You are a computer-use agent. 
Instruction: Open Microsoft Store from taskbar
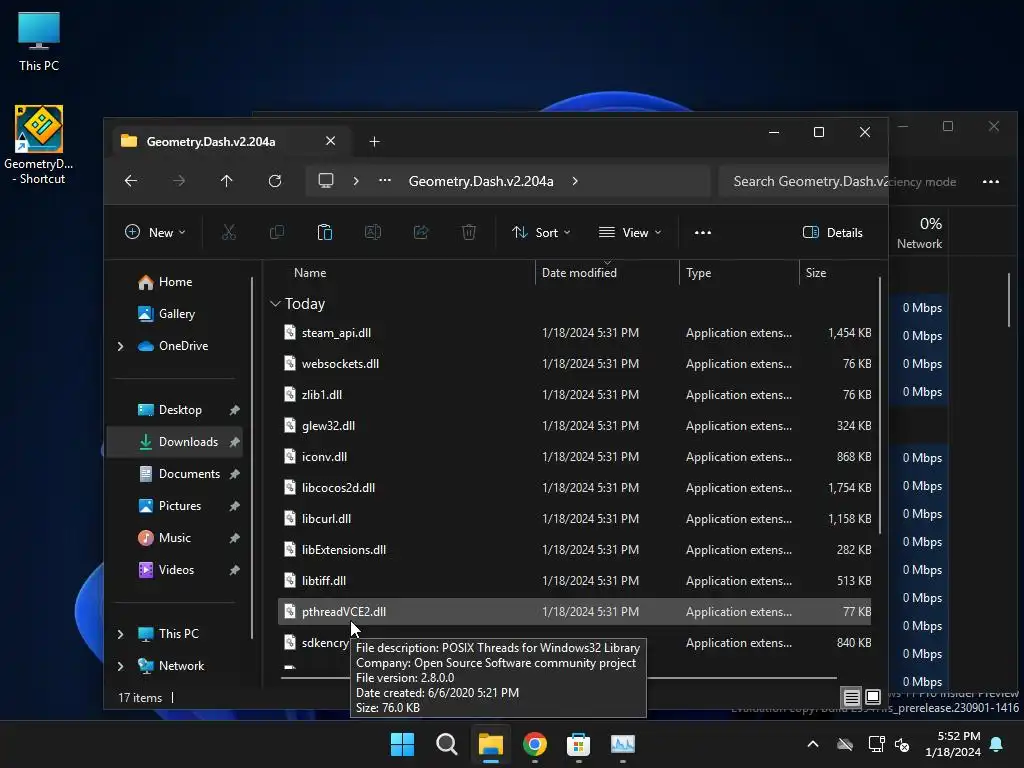click(579, 744)
